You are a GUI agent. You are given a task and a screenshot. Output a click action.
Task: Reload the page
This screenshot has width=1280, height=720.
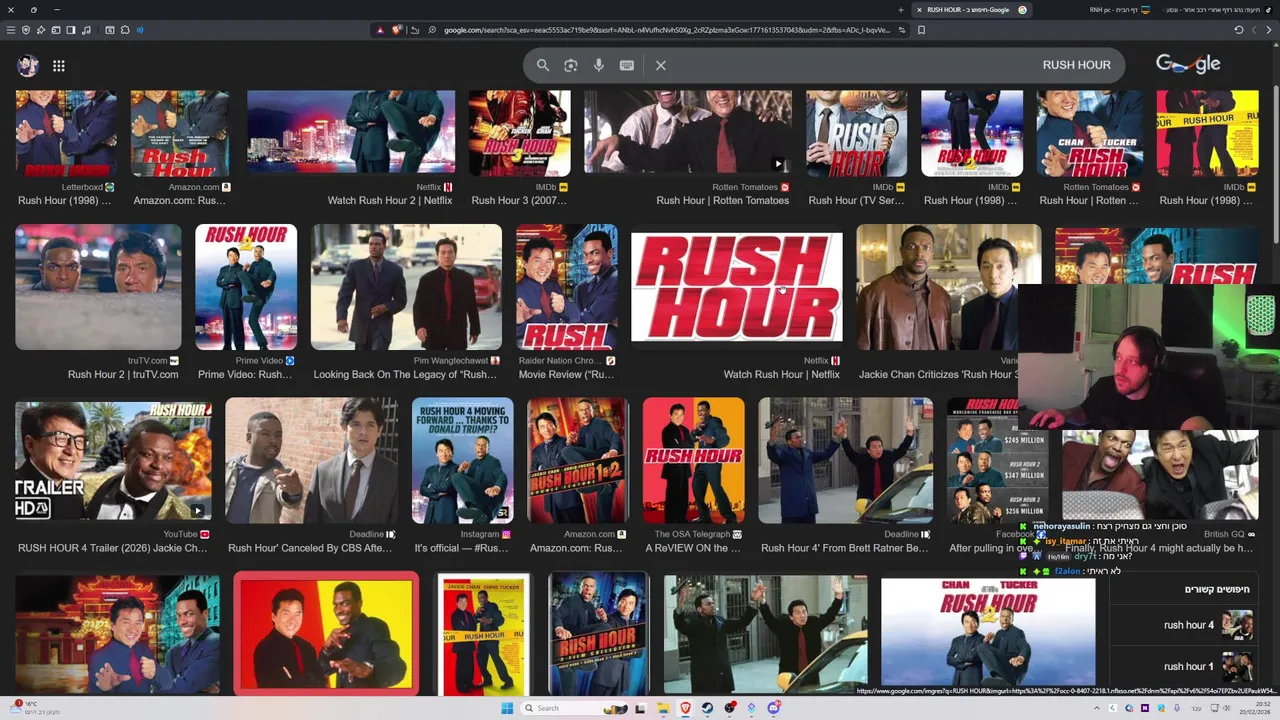coord(1239,30)
